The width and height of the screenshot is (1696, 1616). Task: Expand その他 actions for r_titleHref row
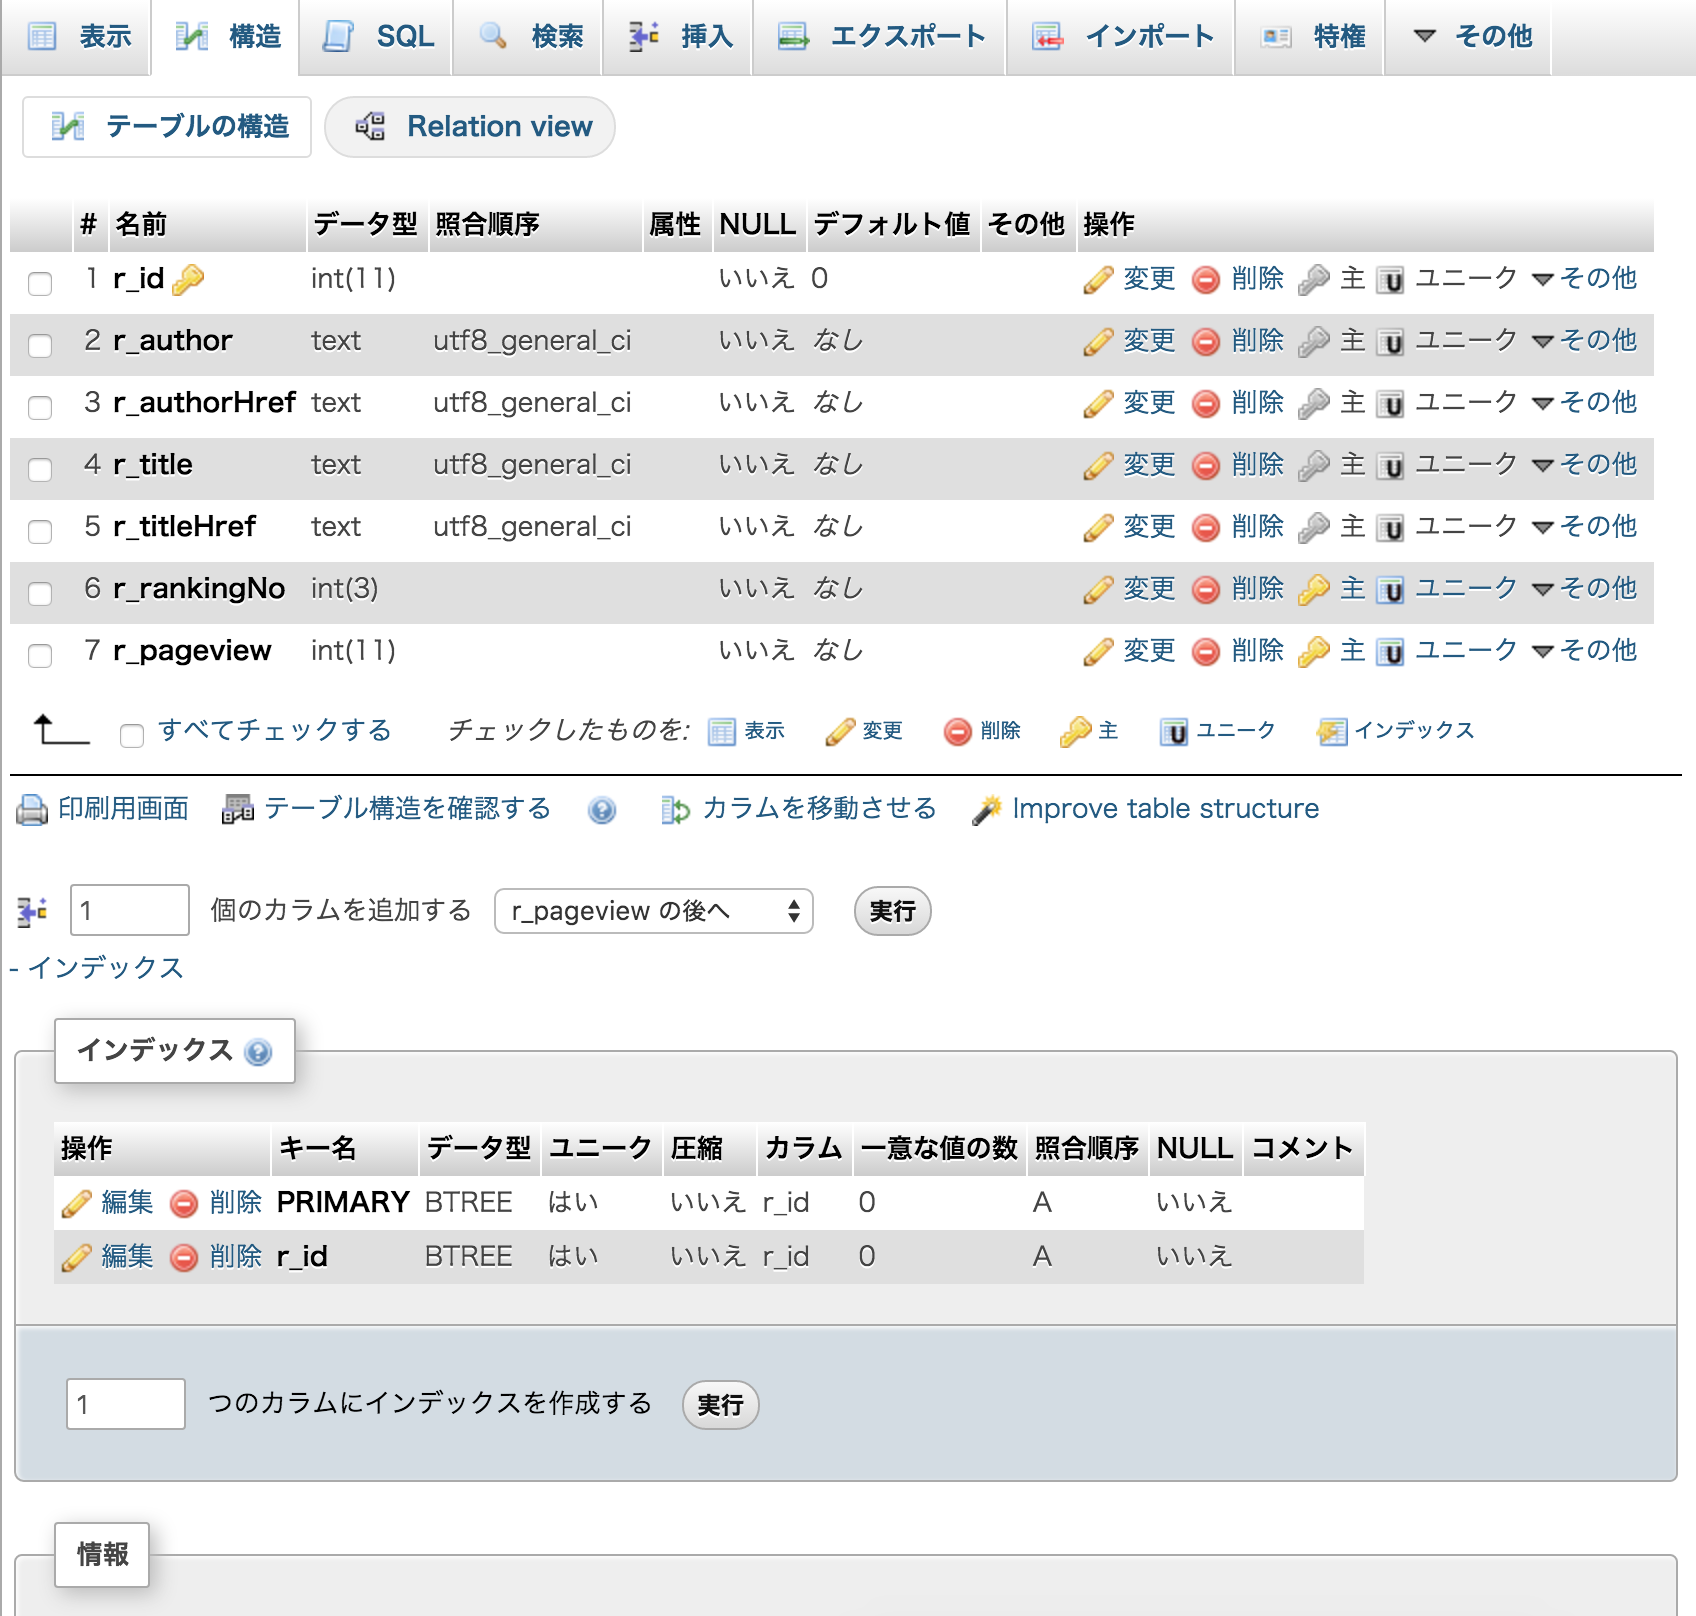pyautogui.click(x=1585, y=526)
